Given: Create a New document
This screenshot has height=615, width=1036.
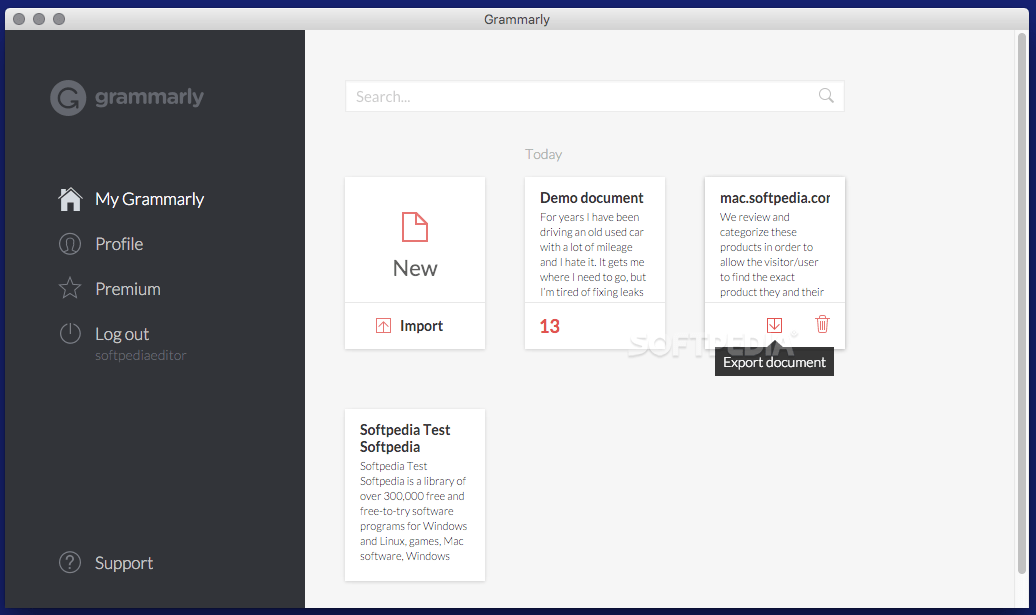Looking at the screenshot, I should (415, 240).
